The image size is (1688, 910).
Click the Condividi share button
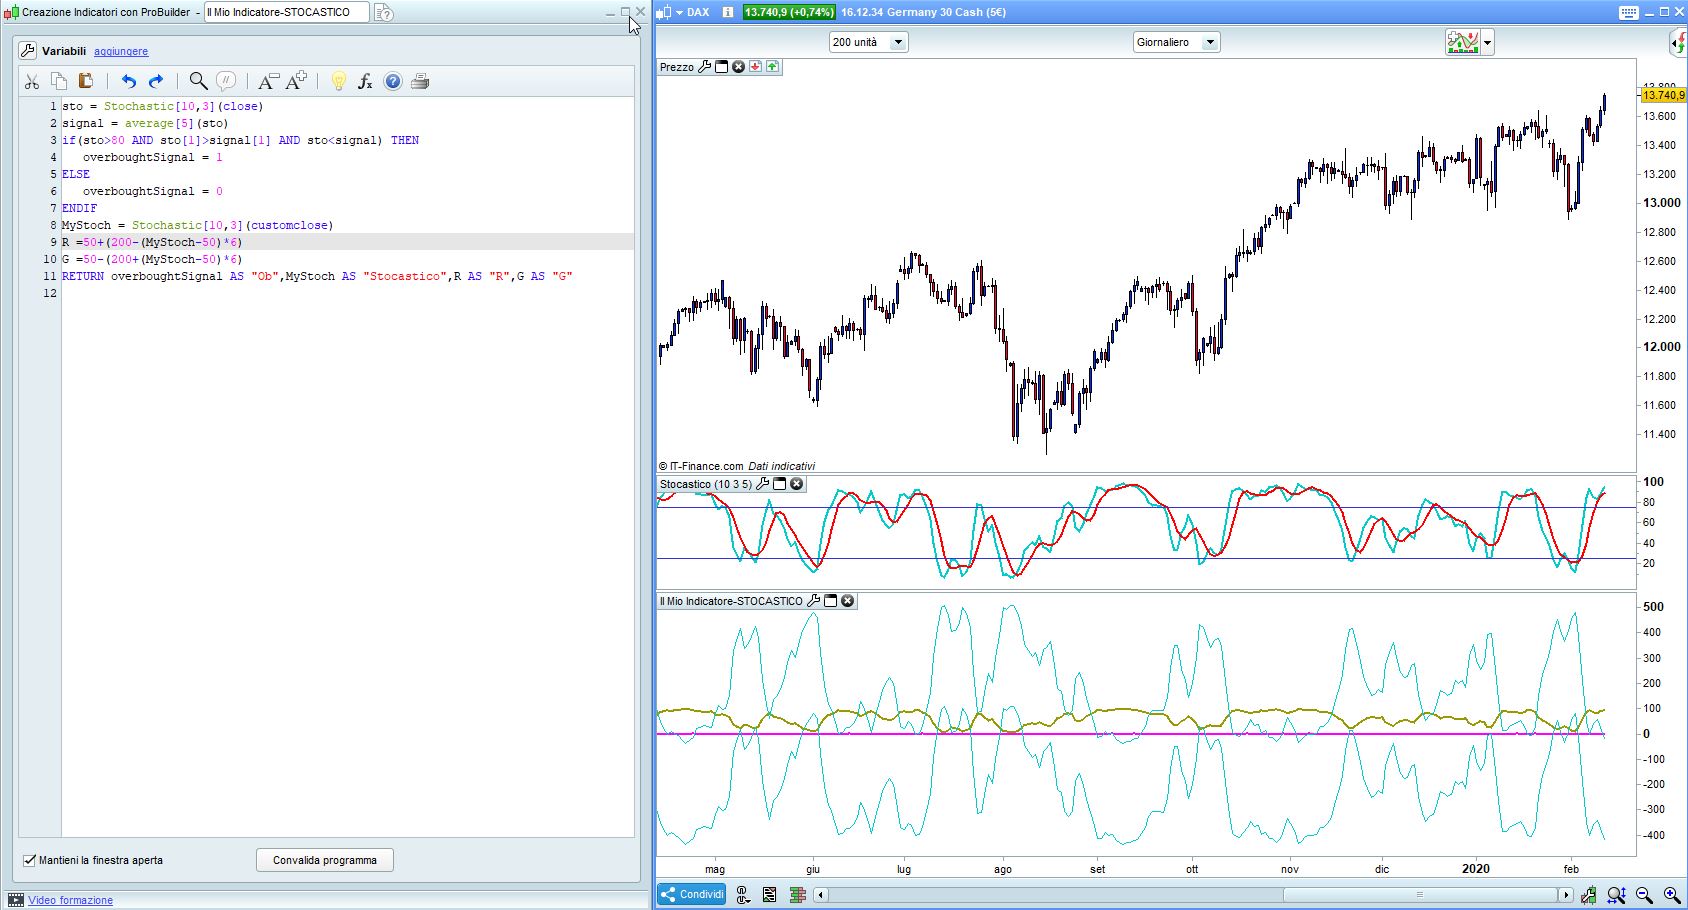(692, 894)
